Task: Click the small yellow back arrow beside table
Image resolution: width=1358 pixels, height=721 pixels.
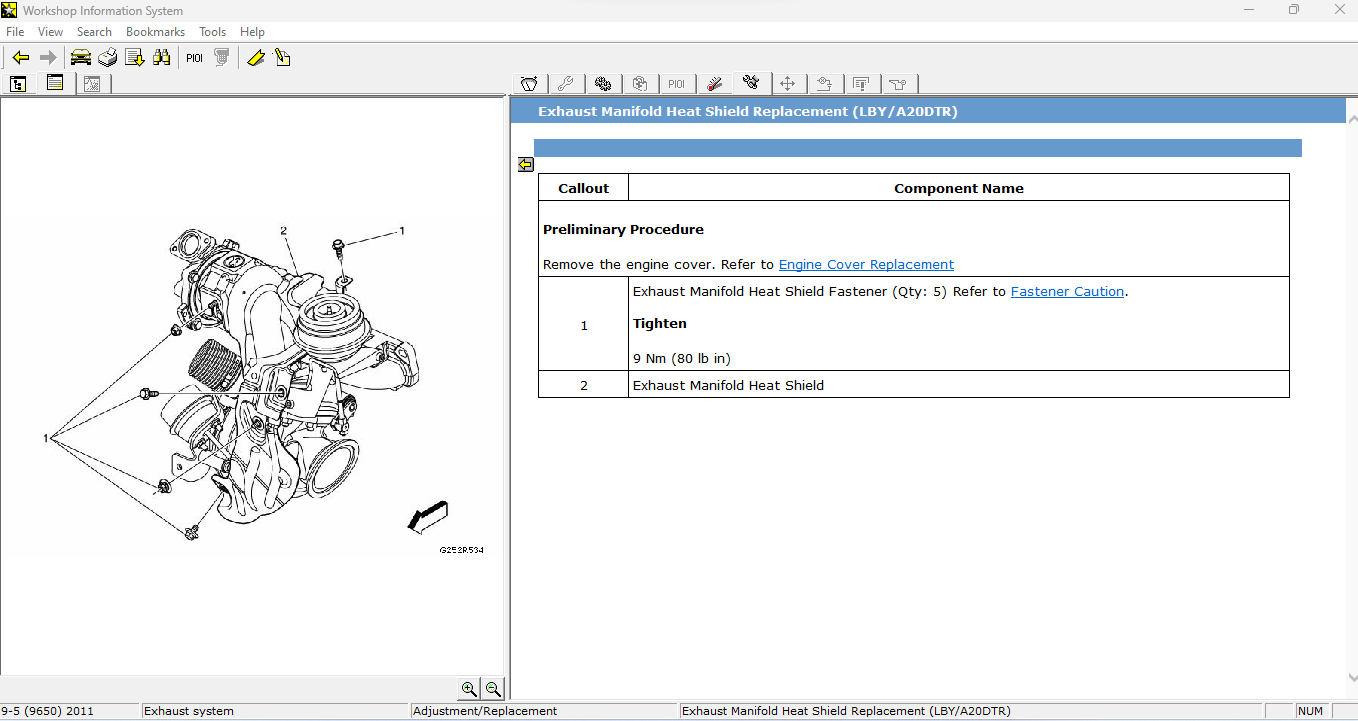Action: click(x=525, y=164)
